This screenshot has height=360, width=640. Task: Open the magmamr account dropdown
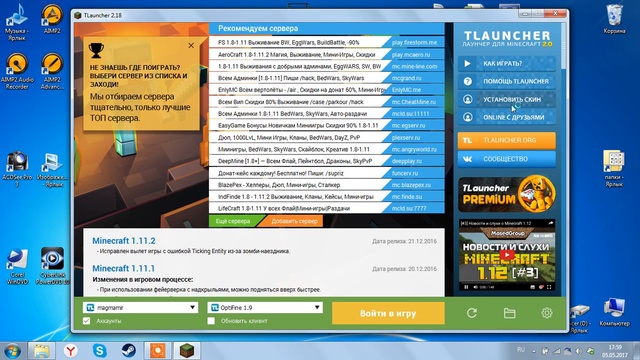pos(140,307)
